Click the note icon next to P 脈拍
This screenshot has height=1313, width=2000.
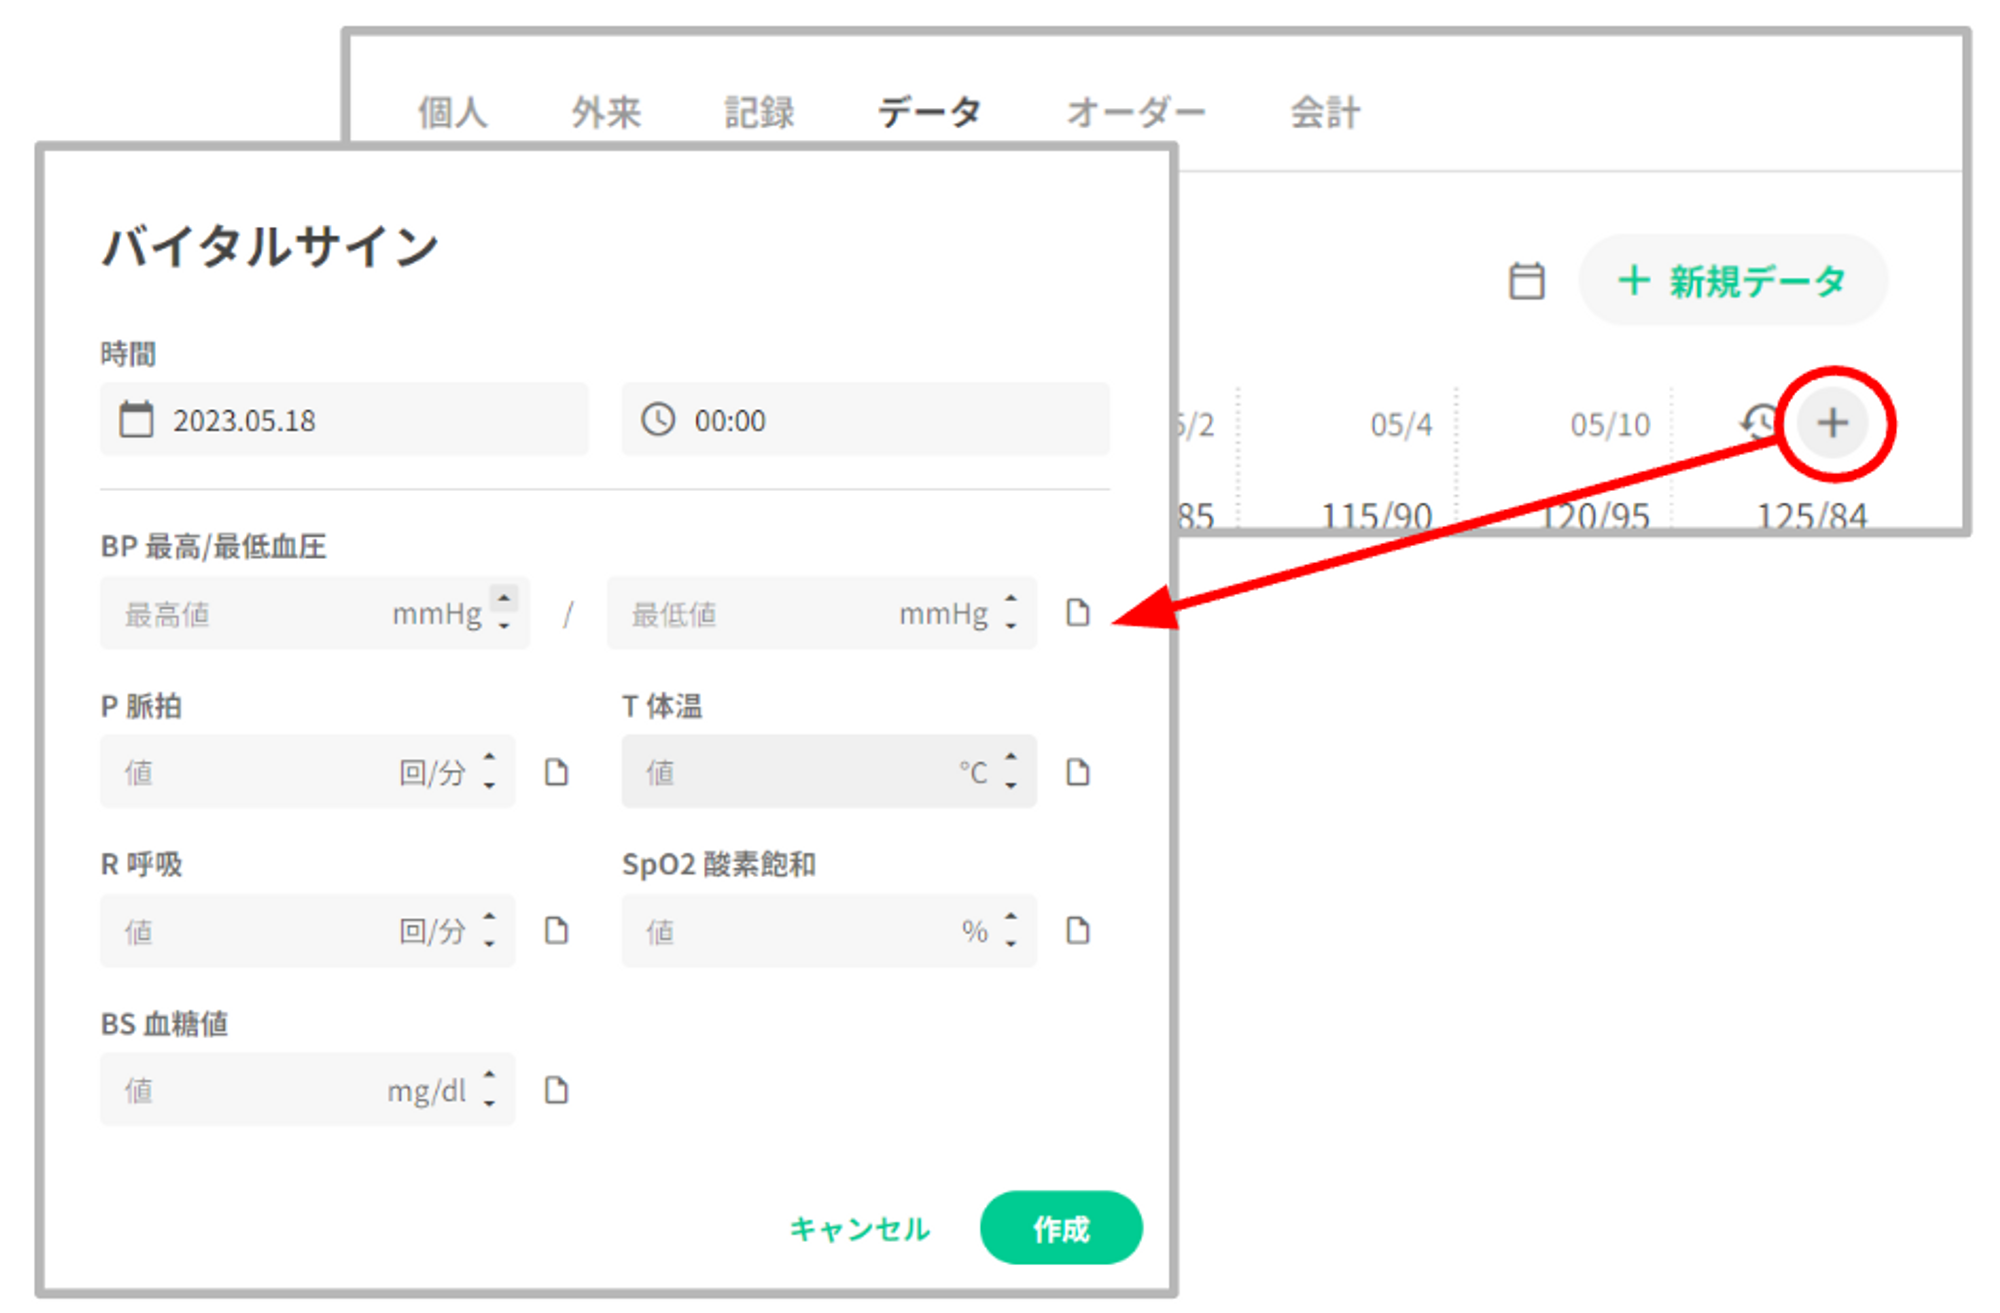tap(556, 772)
